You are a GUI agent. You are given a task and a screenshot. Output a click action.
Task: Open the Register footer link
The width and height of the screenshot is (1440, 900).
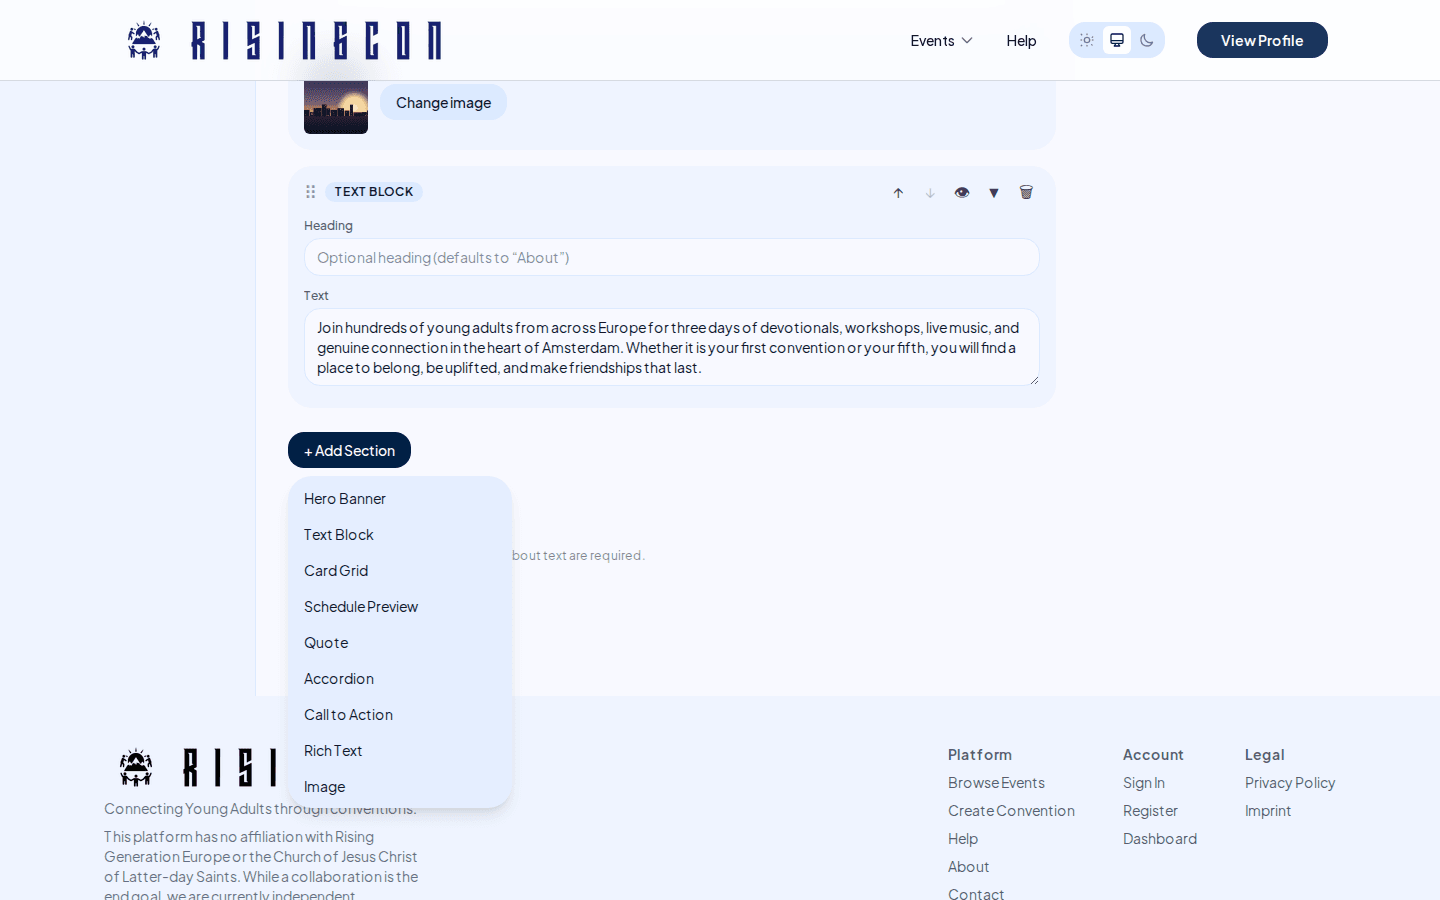point(1150,811)
